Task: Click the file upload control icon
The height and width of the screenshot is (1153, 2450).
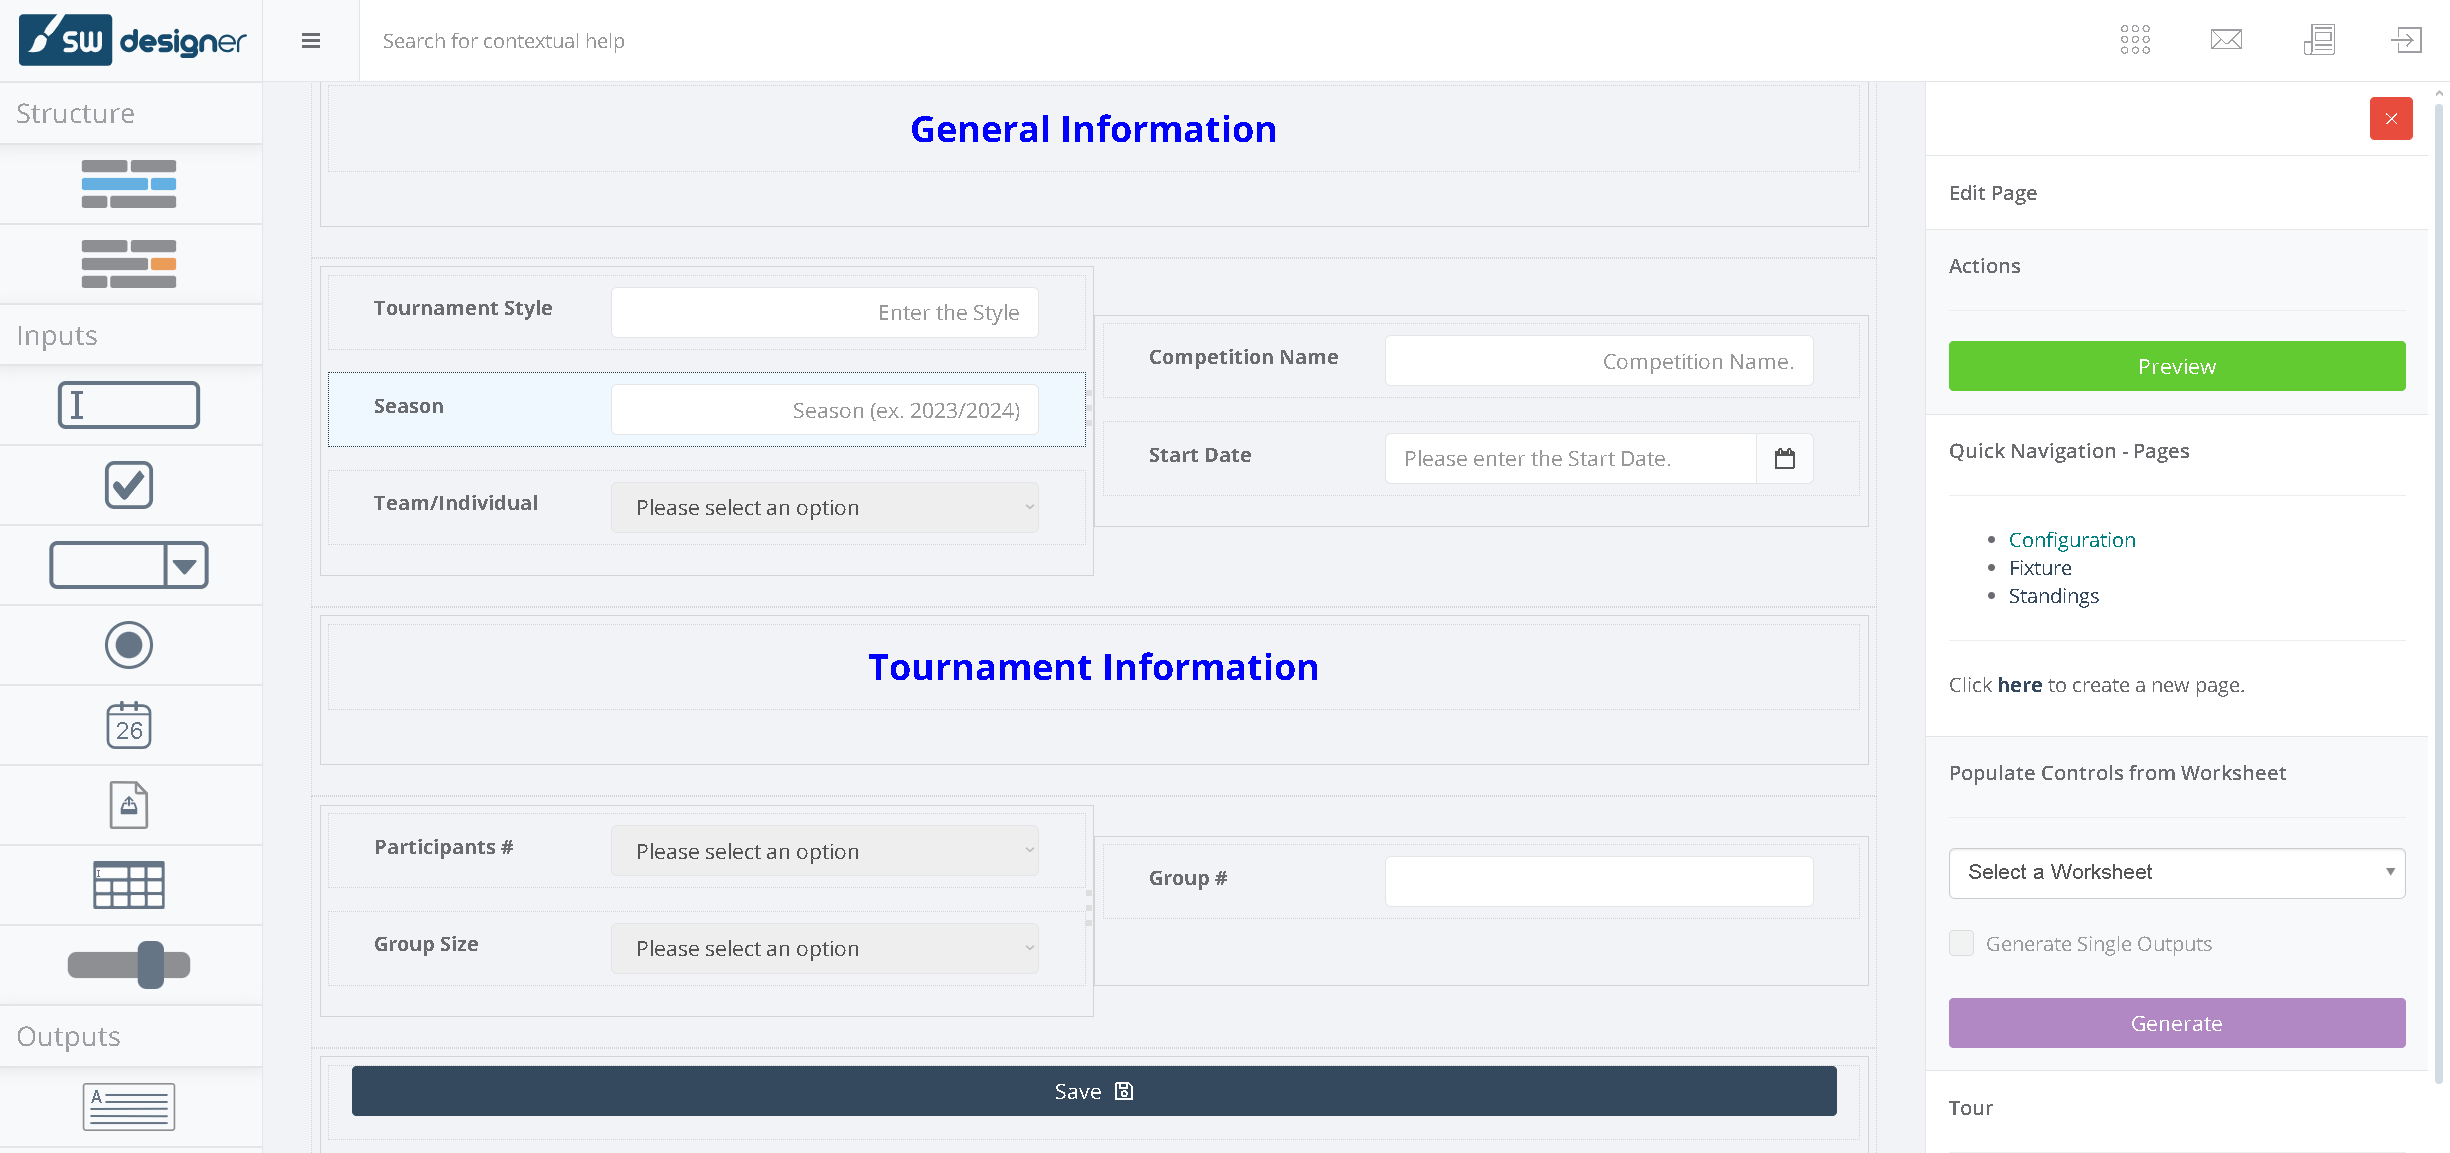Action: pos(129,805)
